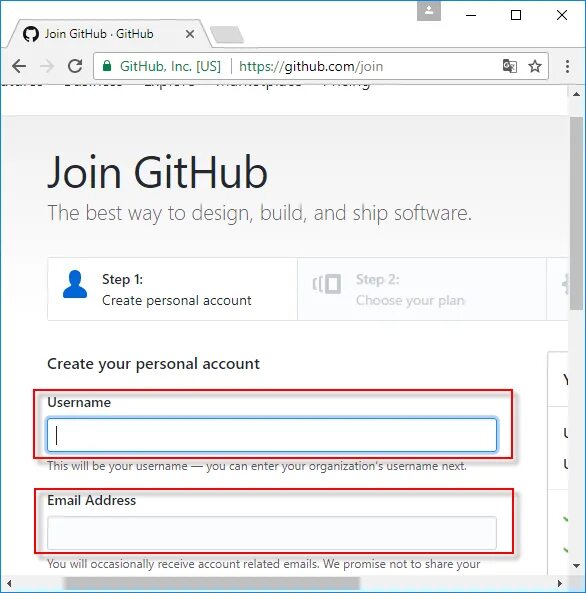Click the Join GitHub heading
This screenshot has height=593, width=586.
pyautogui.click(x=157, y=172)
